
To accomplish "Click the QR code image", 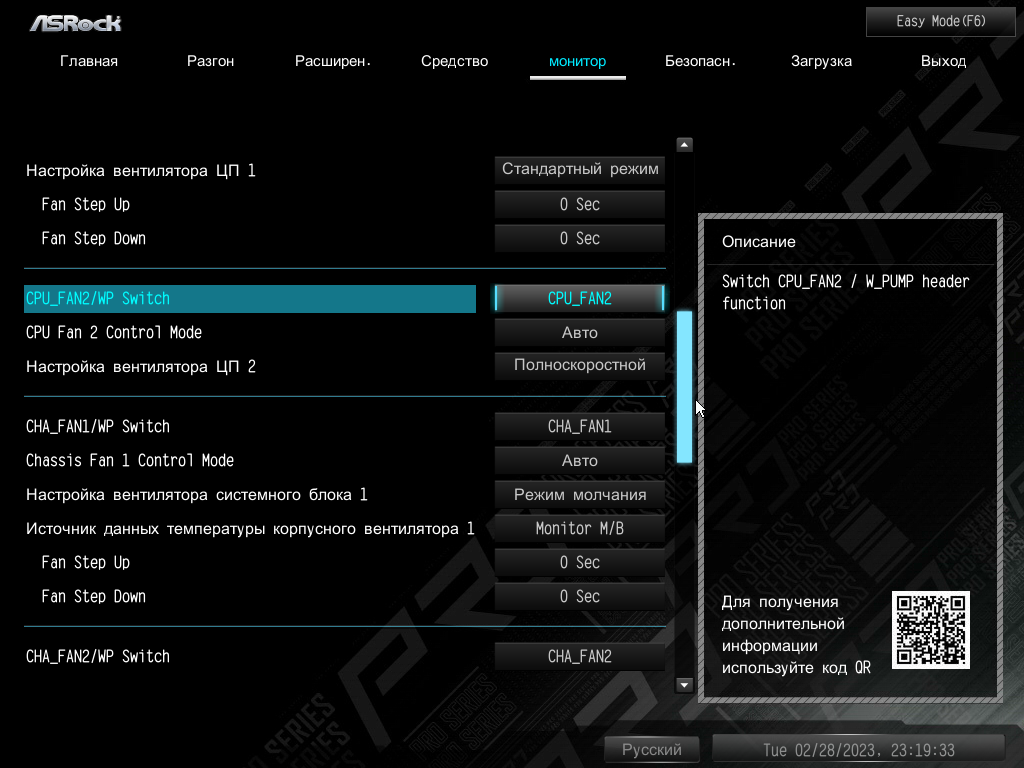I will pyautogui.click(x=931, y=630).
